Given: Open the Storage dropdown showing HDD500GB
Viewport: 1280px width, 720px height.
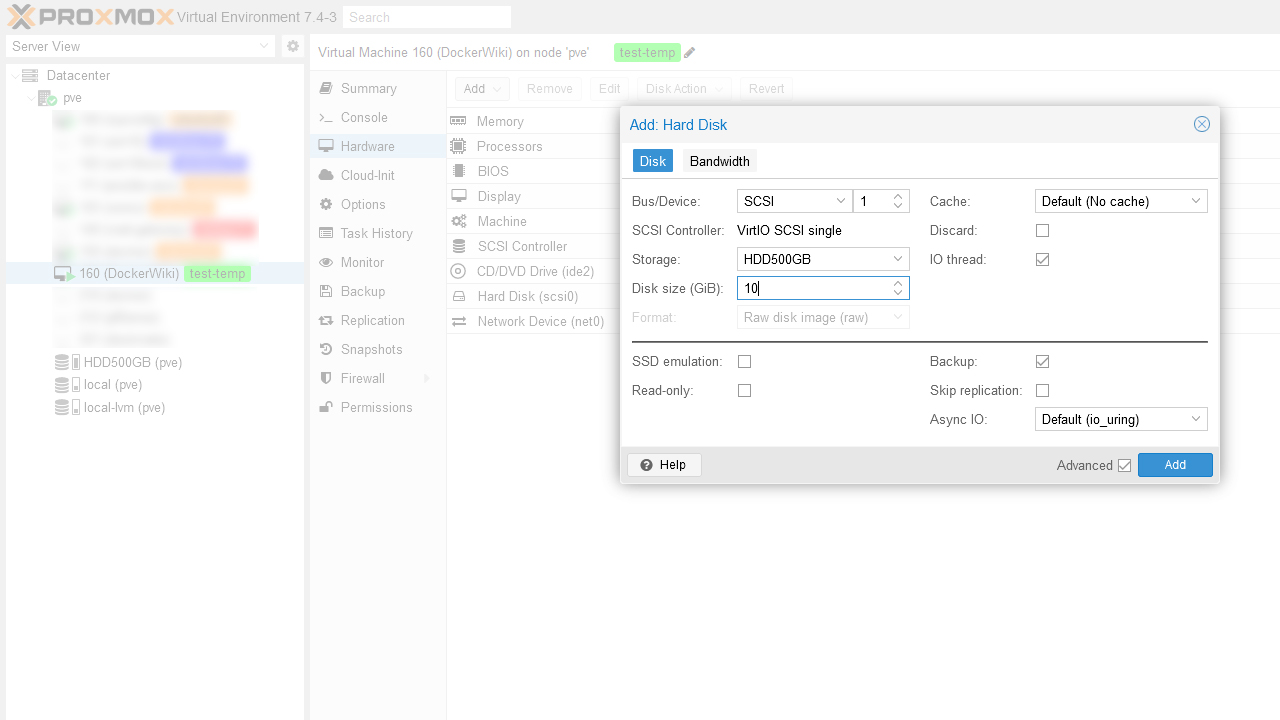Looking at the screenshot, I should coord(822,259).
